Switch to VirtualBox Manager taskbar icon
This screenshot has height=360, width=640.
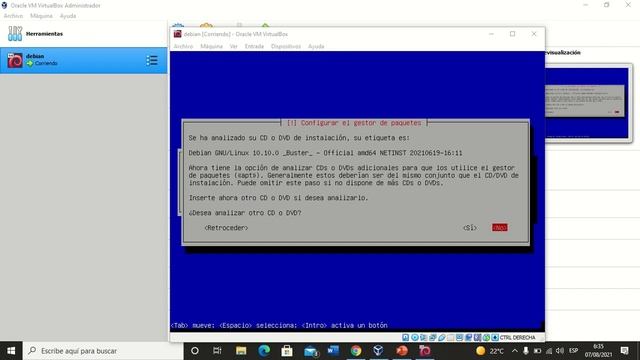378,351
